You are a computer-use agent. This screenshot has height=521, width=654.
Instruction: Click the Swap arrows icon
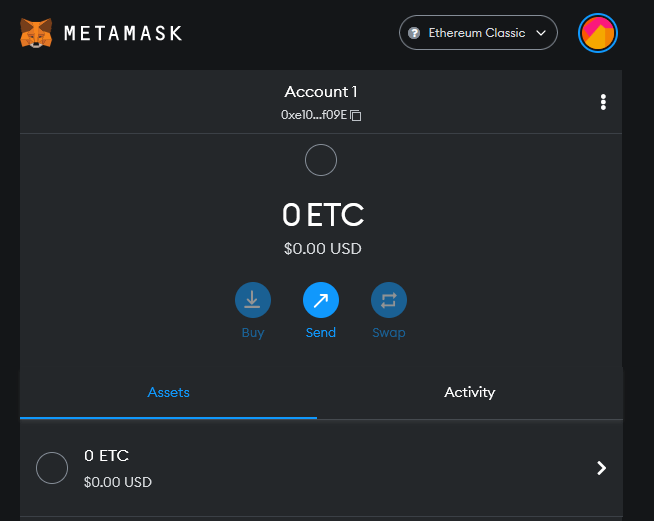tap(389, 300)
